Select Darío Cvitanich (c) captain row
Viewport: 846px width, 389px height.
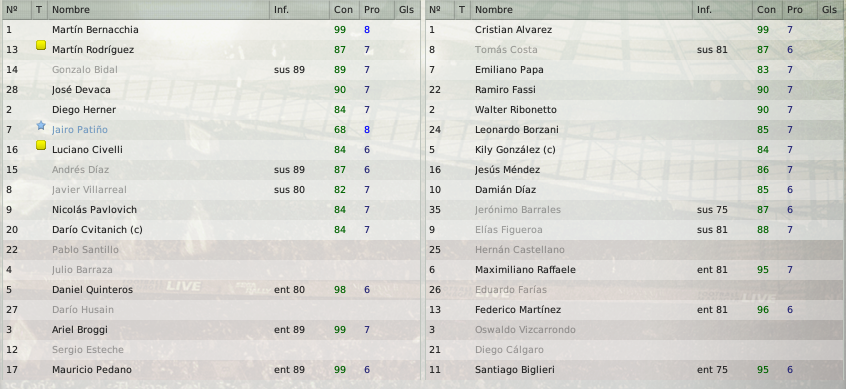coord(212,229)
